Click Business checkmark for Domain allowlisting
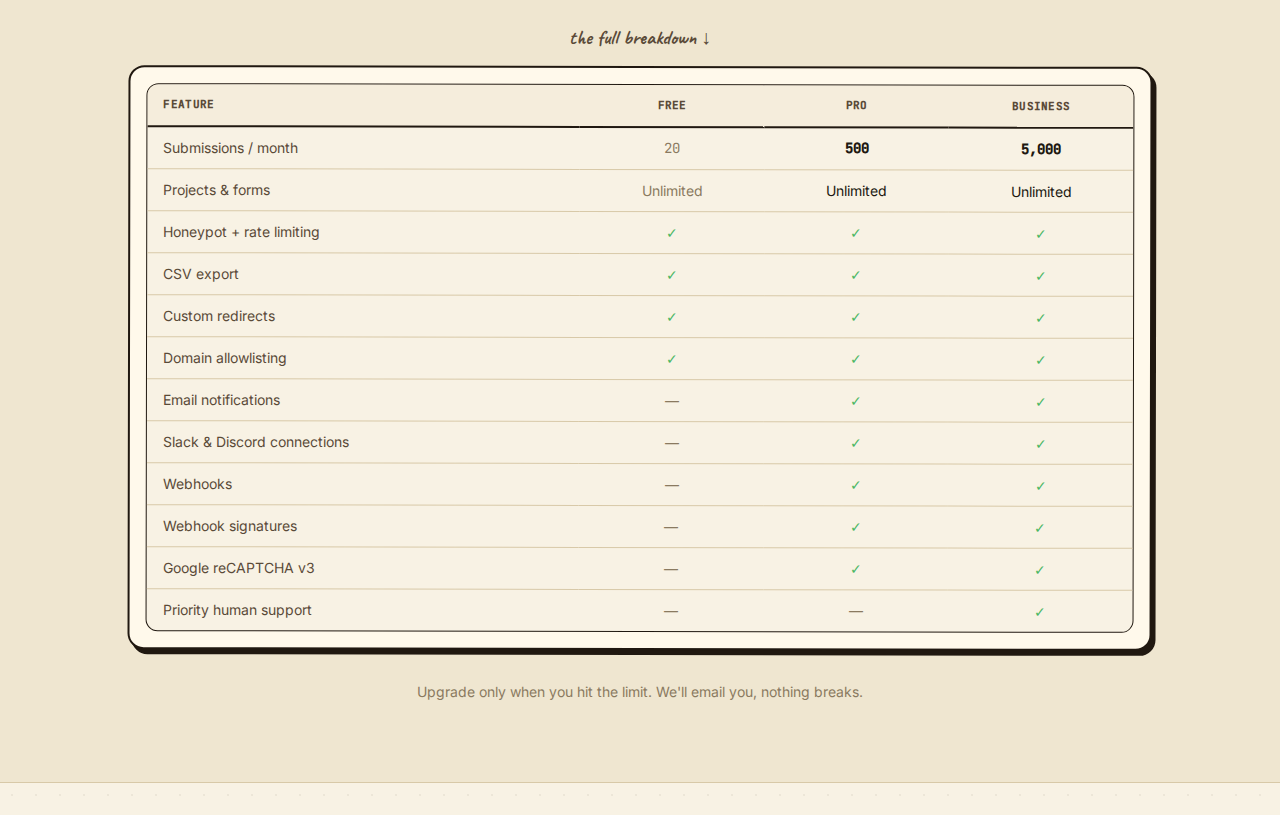Image resolution: width=1280 pixels, height=815 pixels. tap(1041, 360)
